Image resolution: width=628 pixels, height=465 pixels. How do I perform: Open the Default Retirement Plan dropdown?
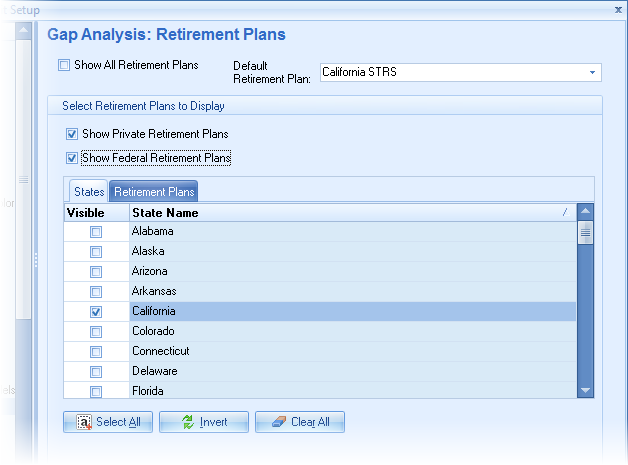pyautogui.click(x=593, y=73)
